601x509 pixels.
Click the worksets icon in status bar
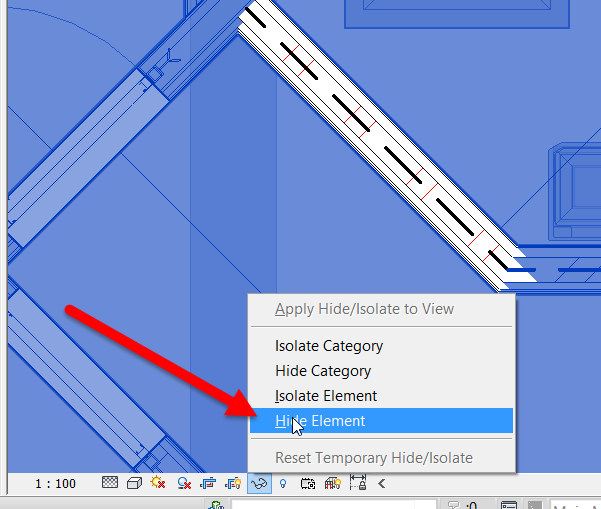pyautogui.click(x=216, y=505)
